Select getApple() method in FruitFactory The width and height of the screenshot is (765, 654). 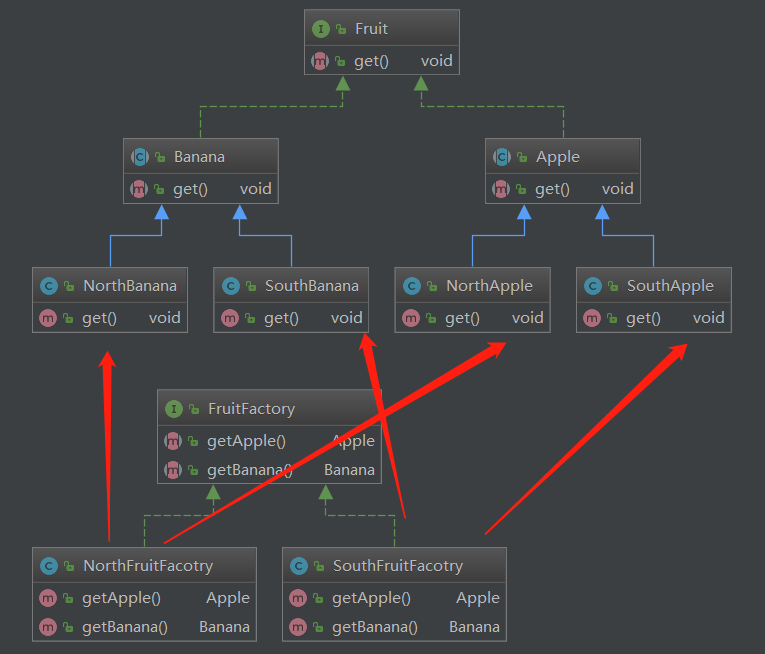click(x=246, y=441)
